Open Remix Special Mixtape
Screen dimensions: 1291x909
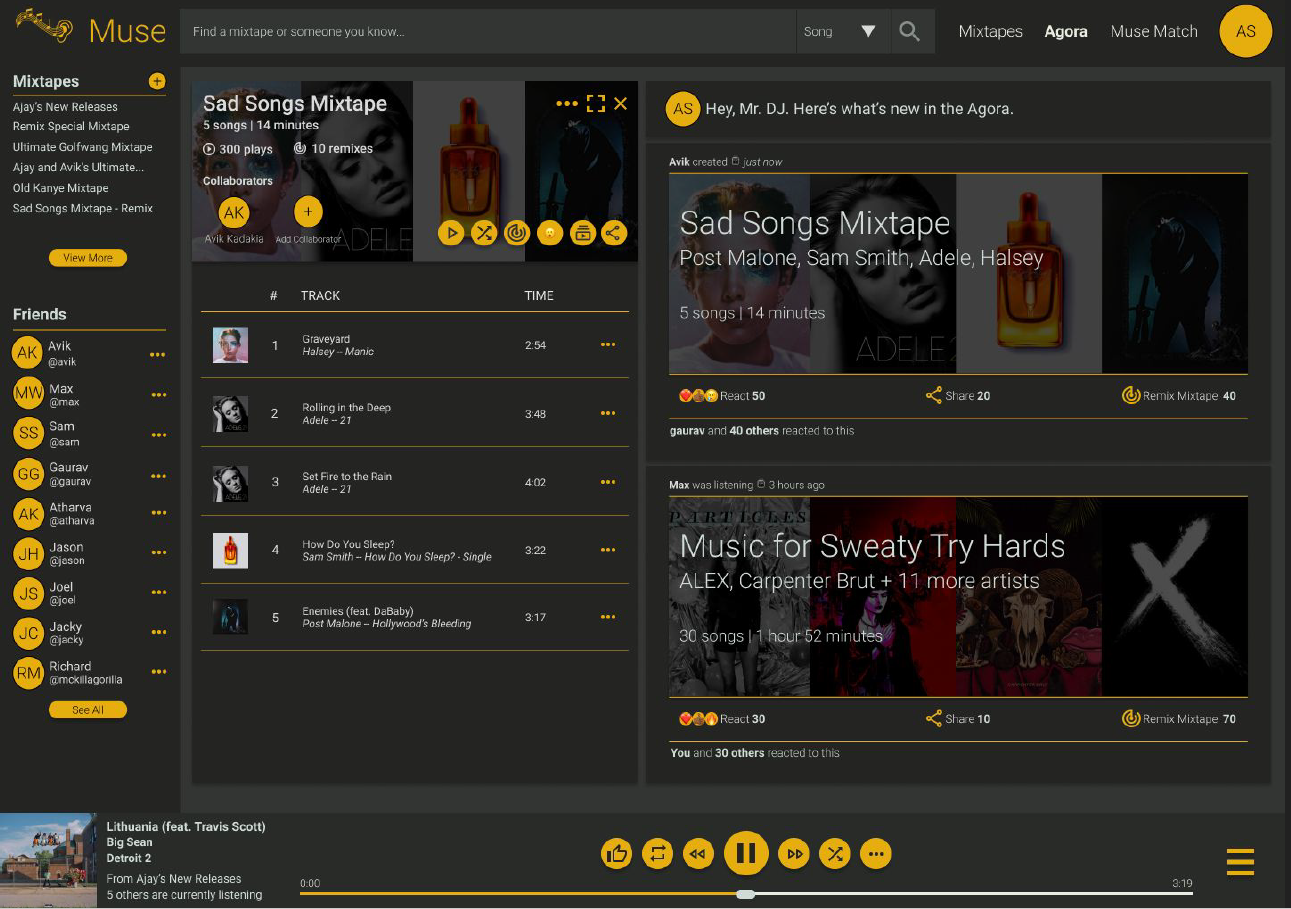[71, 127]
